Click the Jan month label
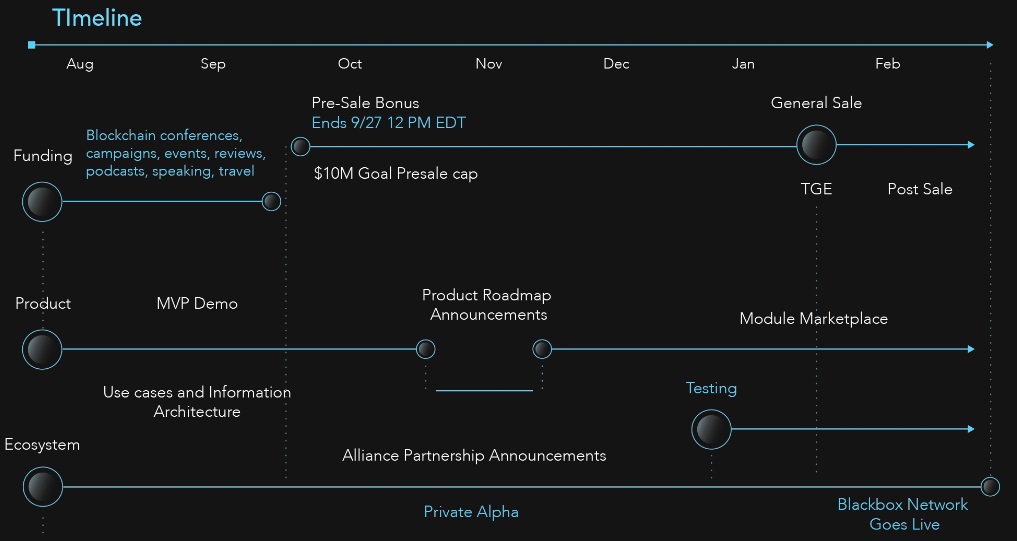Screen dimensions: 1017x541 click(743, 64)
